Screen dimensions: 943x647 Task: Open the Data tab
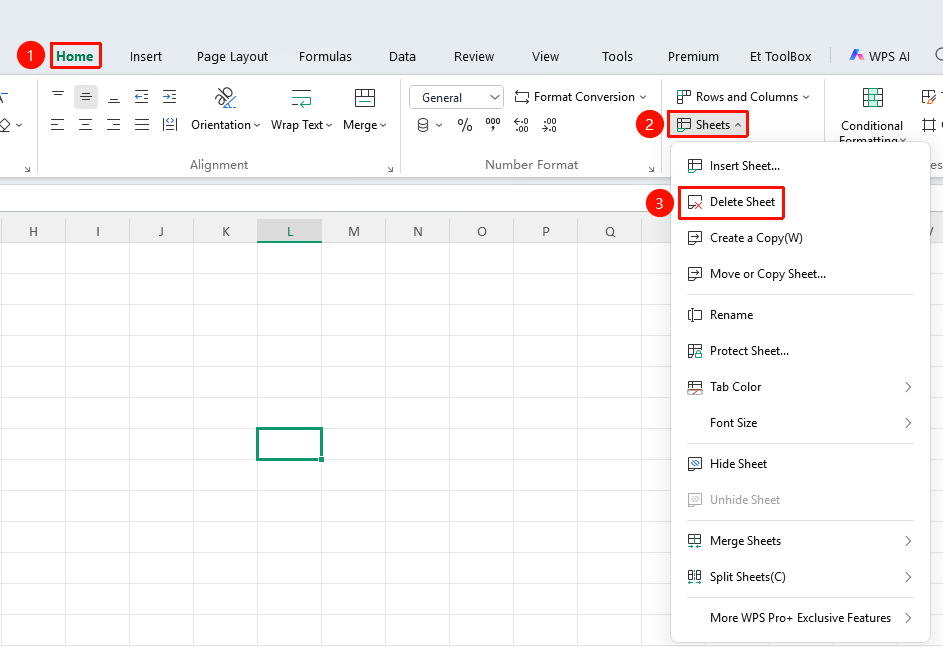(x=402, y=57)
